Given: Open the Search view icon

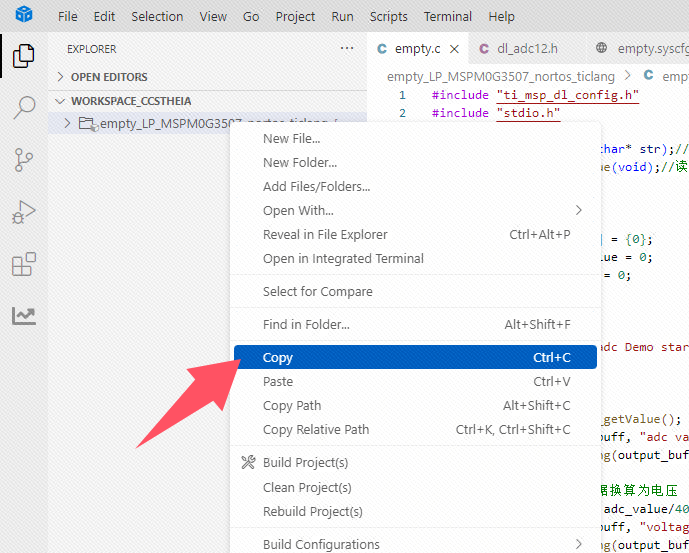Looking at the screenshot, I should tap(24, 107).
